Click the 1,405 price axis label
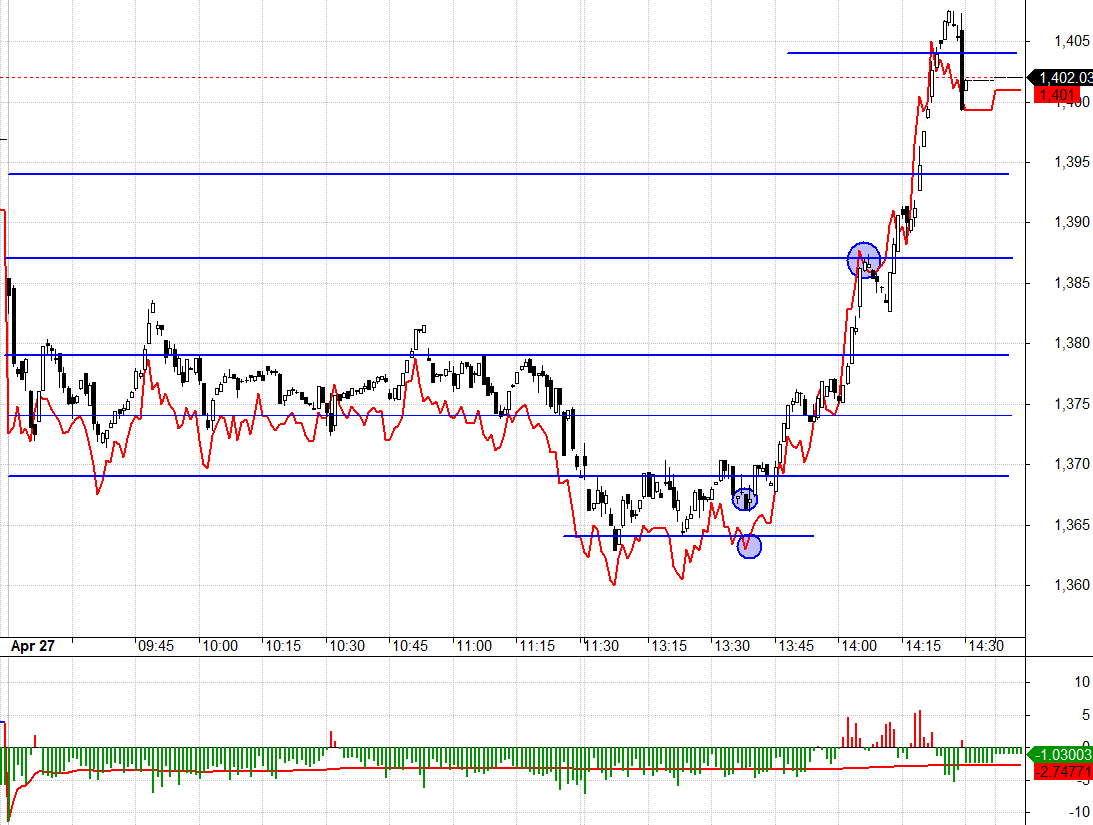The width and height of the screenshot is (1093, 825). click(x=1071, y=41)
